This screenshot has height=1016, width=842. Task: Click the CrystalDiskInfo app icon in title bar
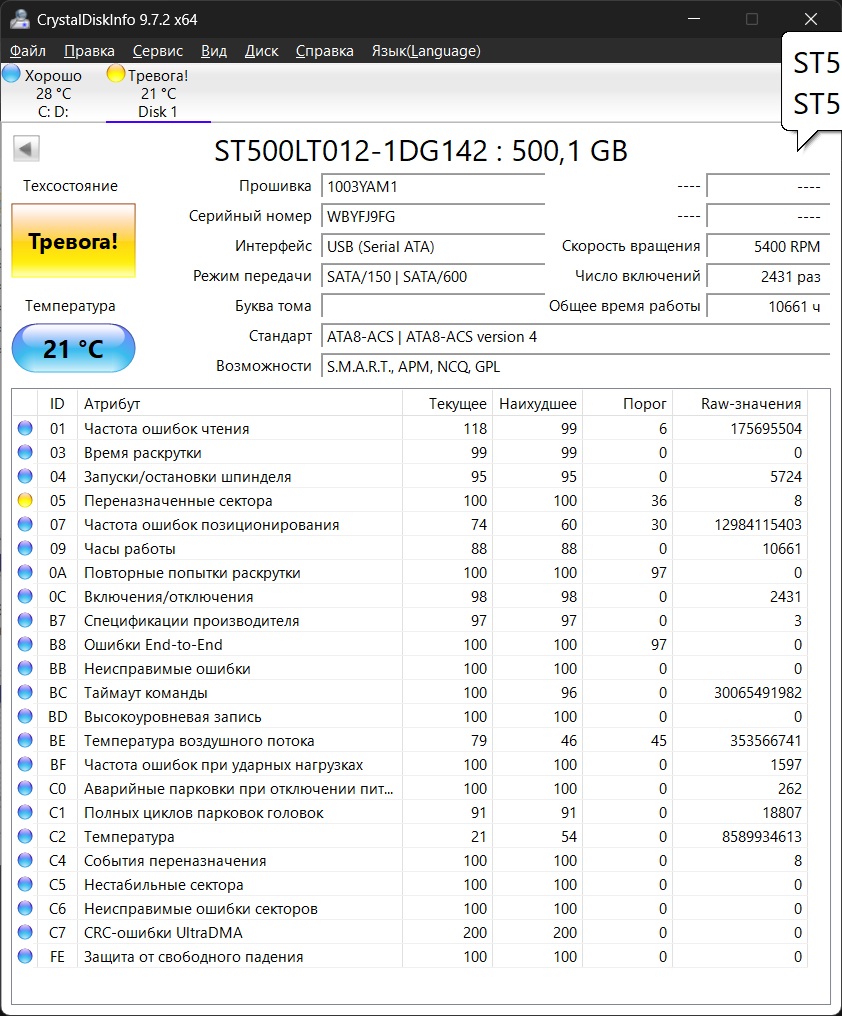click(19, 19)
